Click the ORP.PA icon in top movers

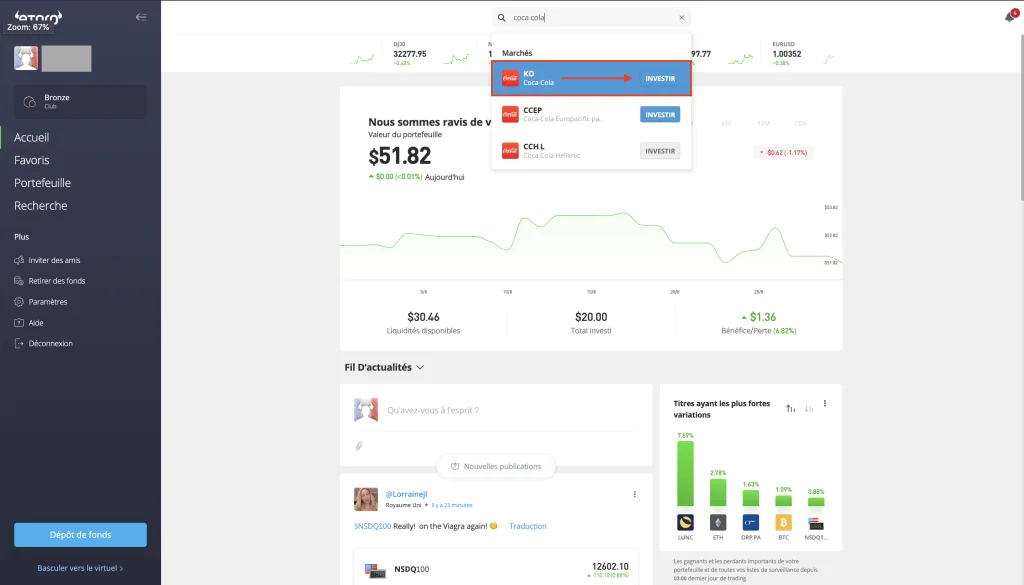pyautogui.click(x=750, y=522)
